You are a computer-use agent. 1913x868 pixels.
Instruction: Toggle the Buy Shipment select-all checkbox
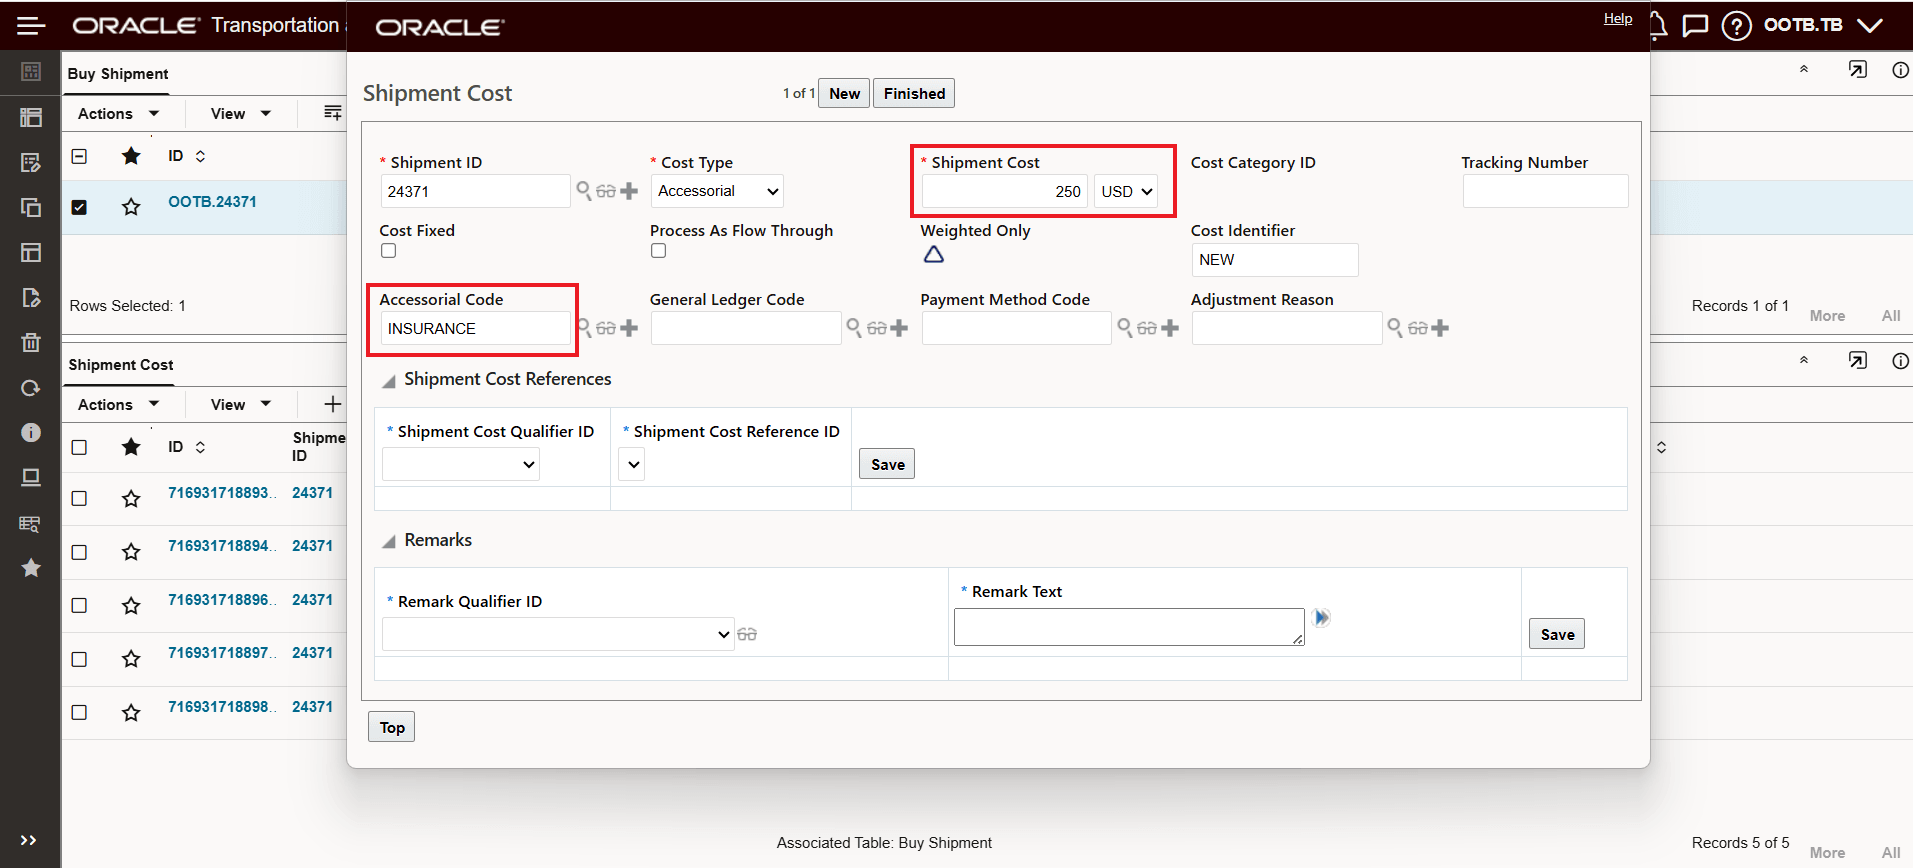79,156
